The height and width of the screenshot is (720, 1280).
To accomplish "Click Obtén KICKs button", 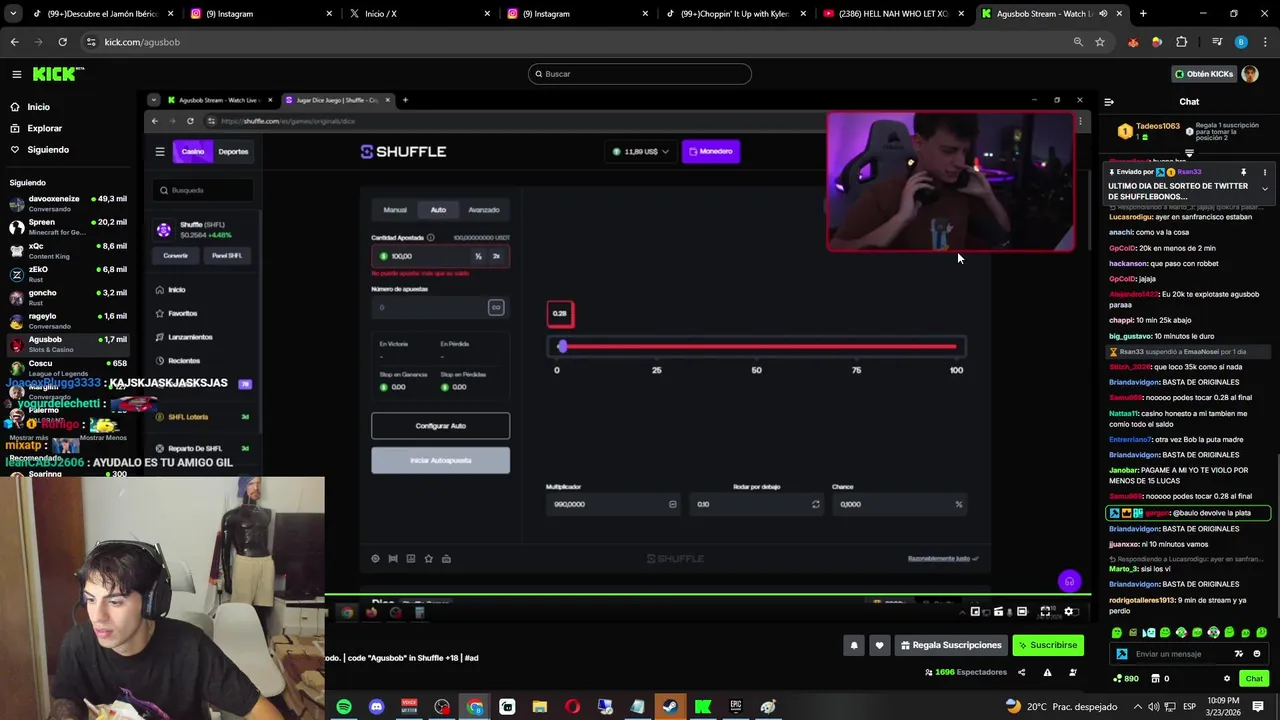I will coord(1204,74).
